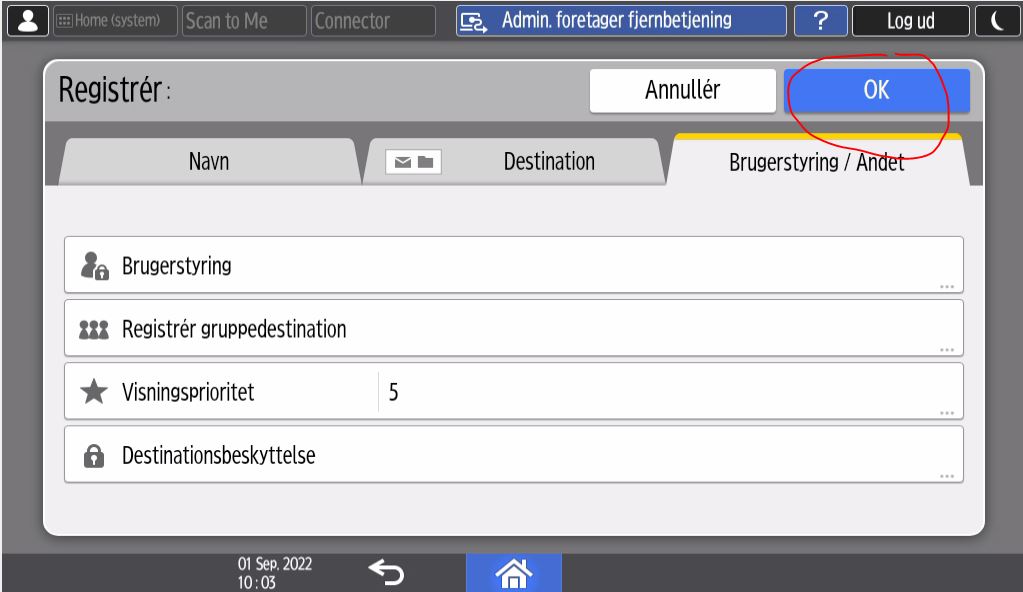Image resolution: width=1023 pixels, height=592 pixels.
Task: Open Destinationsbeskyttelse settings row
Action: (513, 455)
